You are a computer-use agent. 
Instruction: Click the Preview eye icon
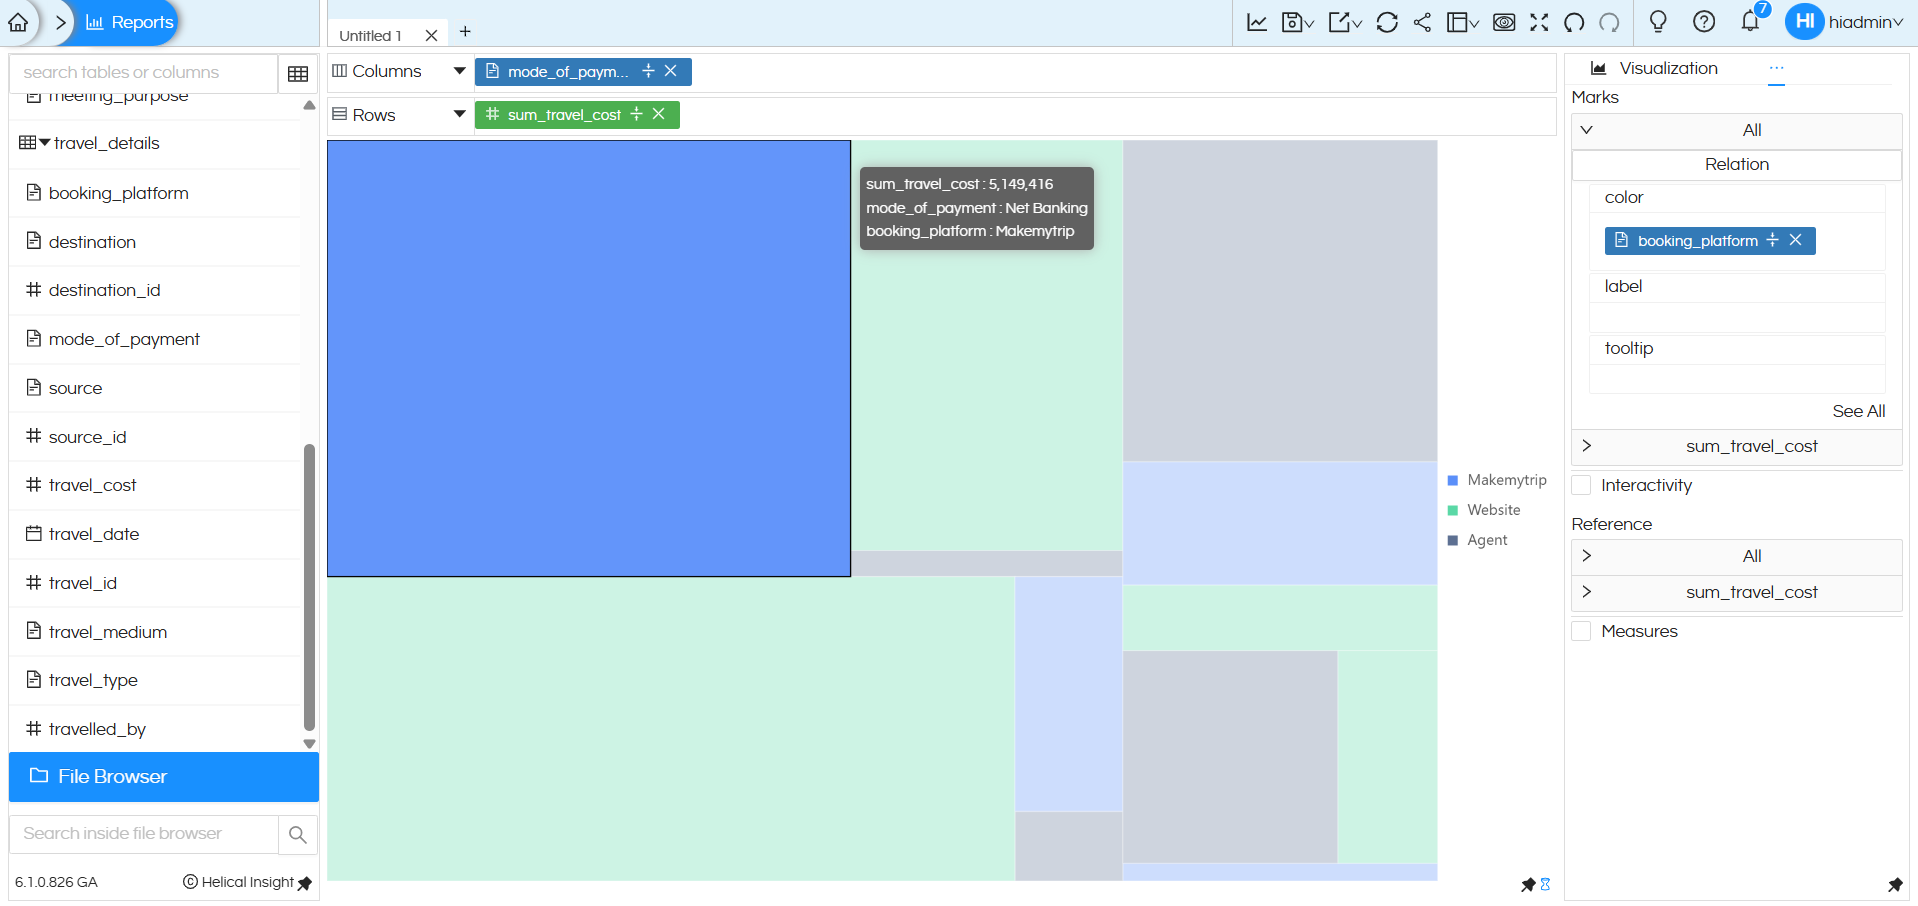pyautogui.click(x=1503, y=22)
